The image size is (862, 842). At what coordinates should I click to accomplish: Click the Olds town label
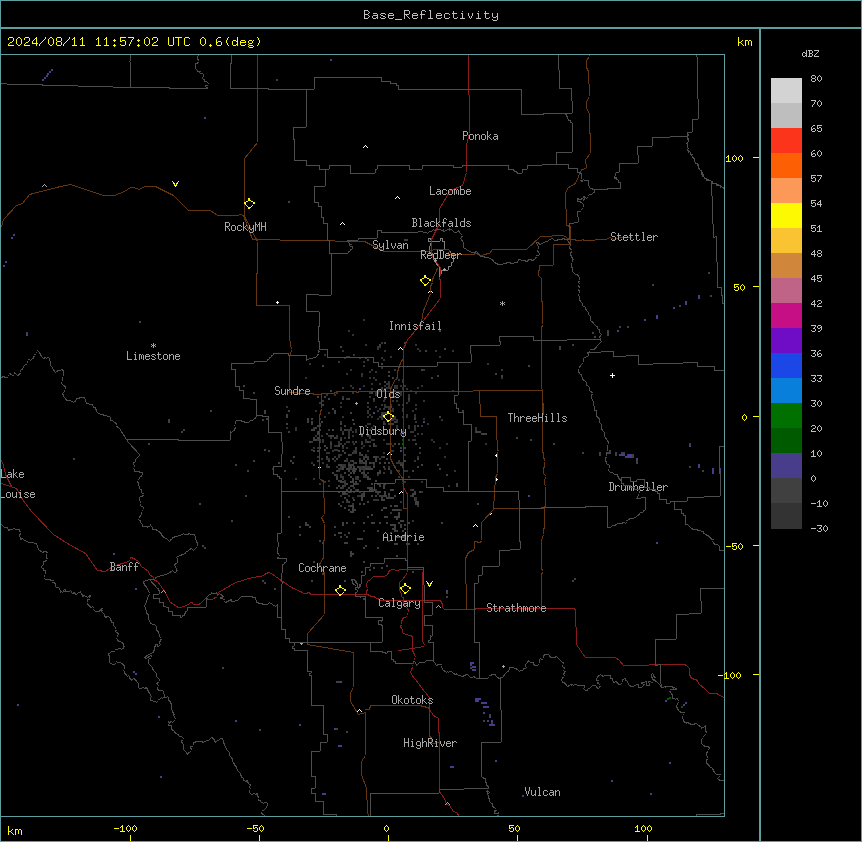(388, 394)
